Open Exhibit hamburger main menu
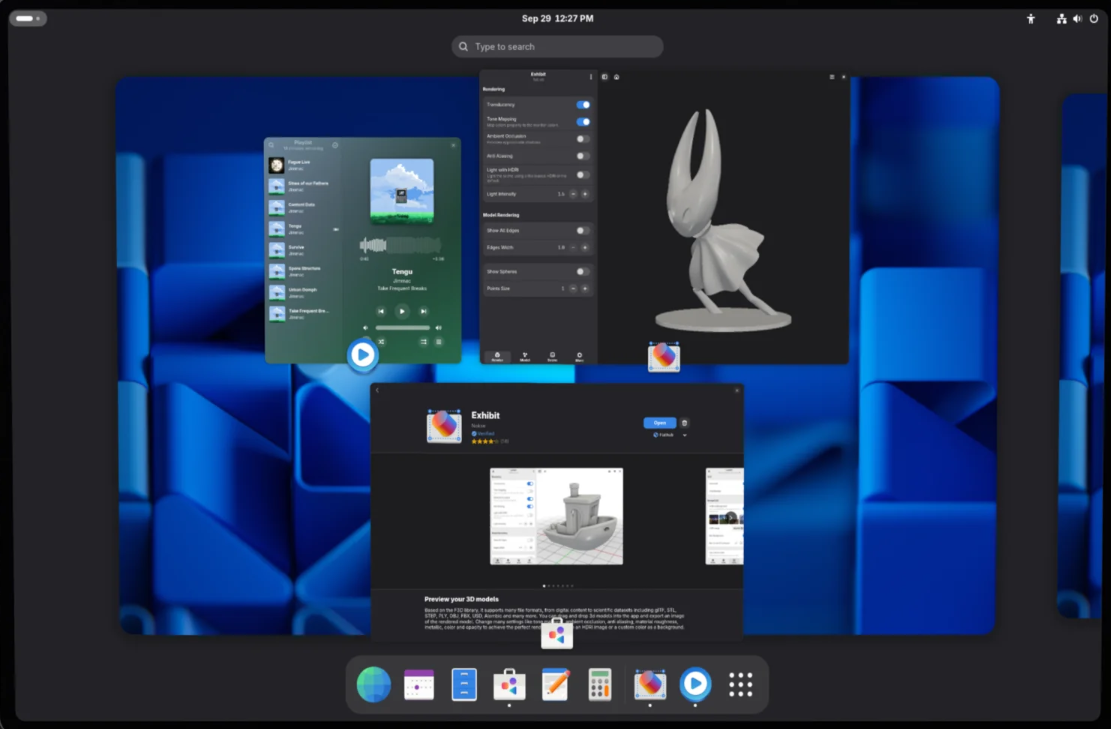The image size is (1111, 729). tap(832, 77)
